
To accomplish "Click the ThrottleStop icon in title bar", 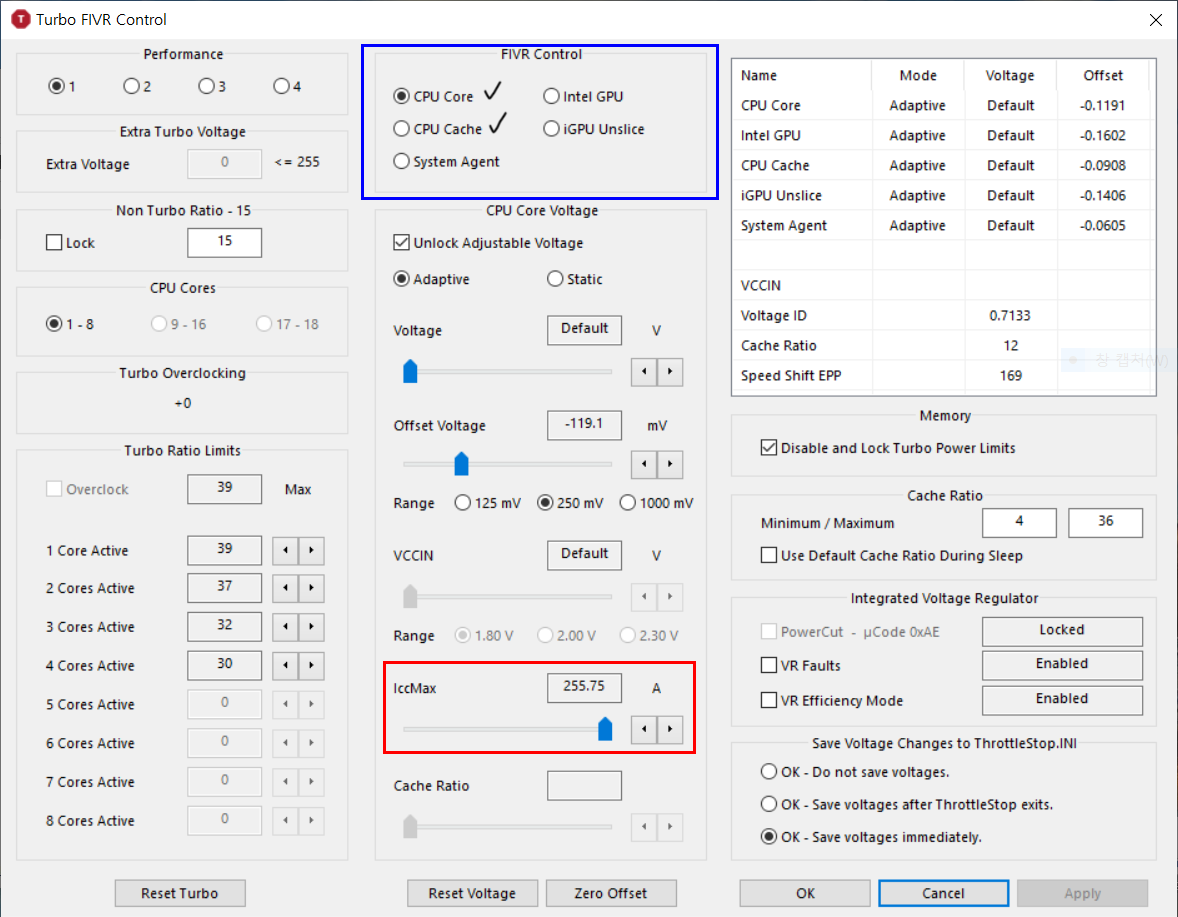I will click(20, 19).
